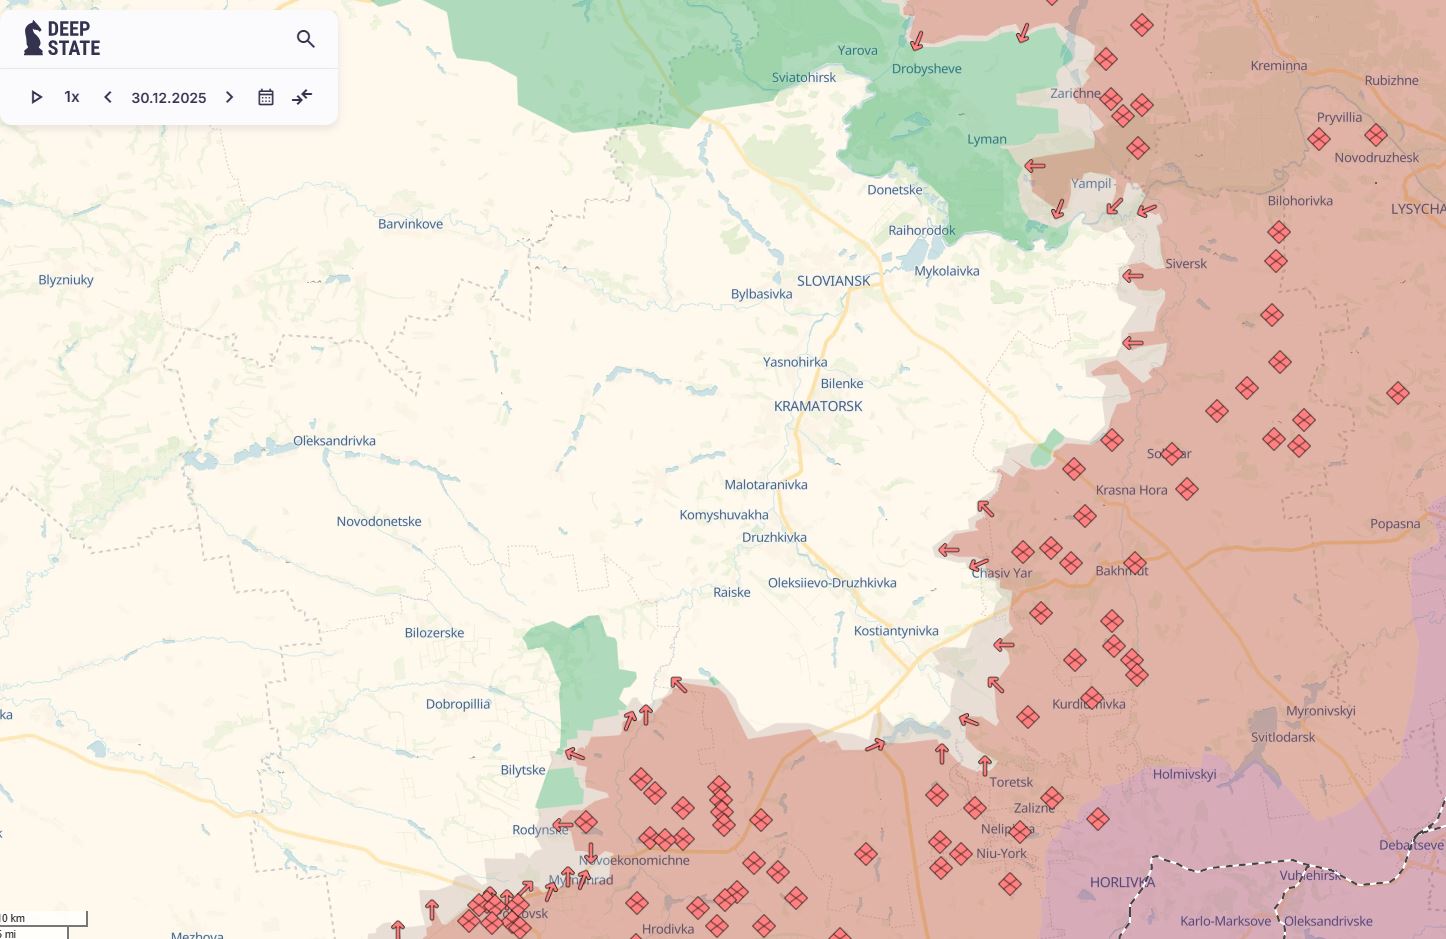Select the unit marker on Soledar label

tap(1172, 454)
